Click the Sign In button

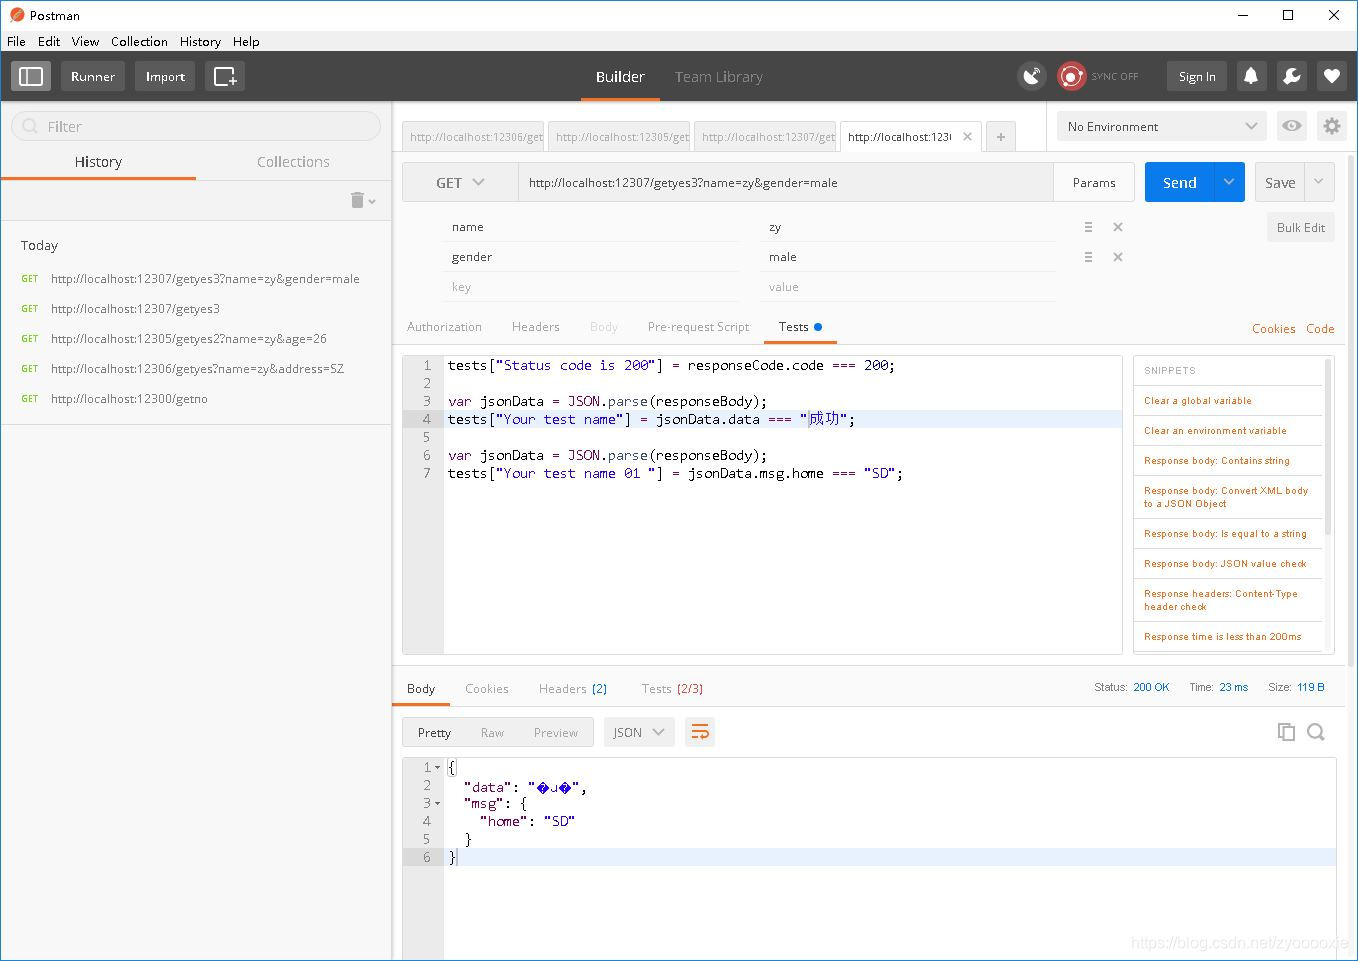[x=1197, y=76]
